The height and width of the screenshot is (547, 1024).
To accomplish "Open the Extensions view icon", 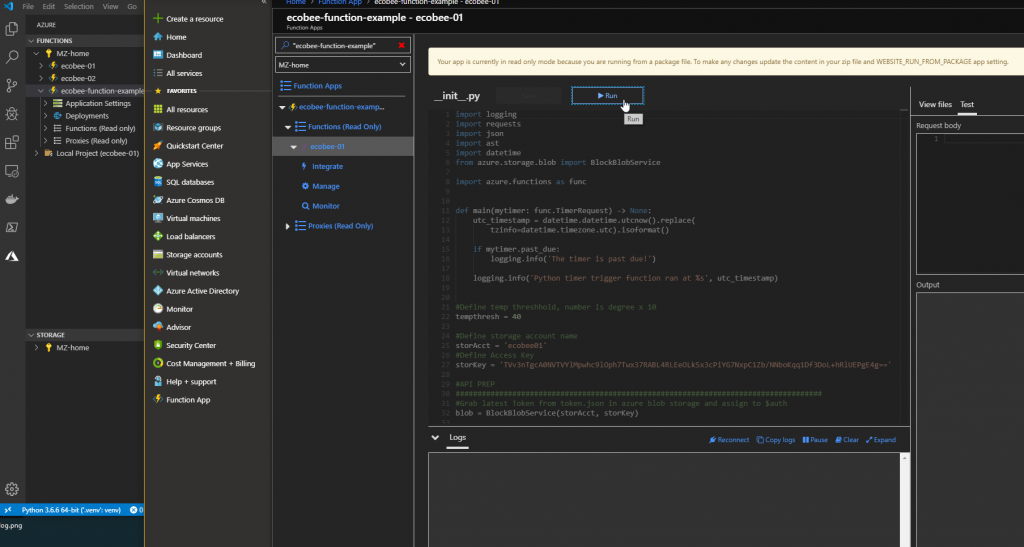I will pyautogui.click(x=12, y=142).
